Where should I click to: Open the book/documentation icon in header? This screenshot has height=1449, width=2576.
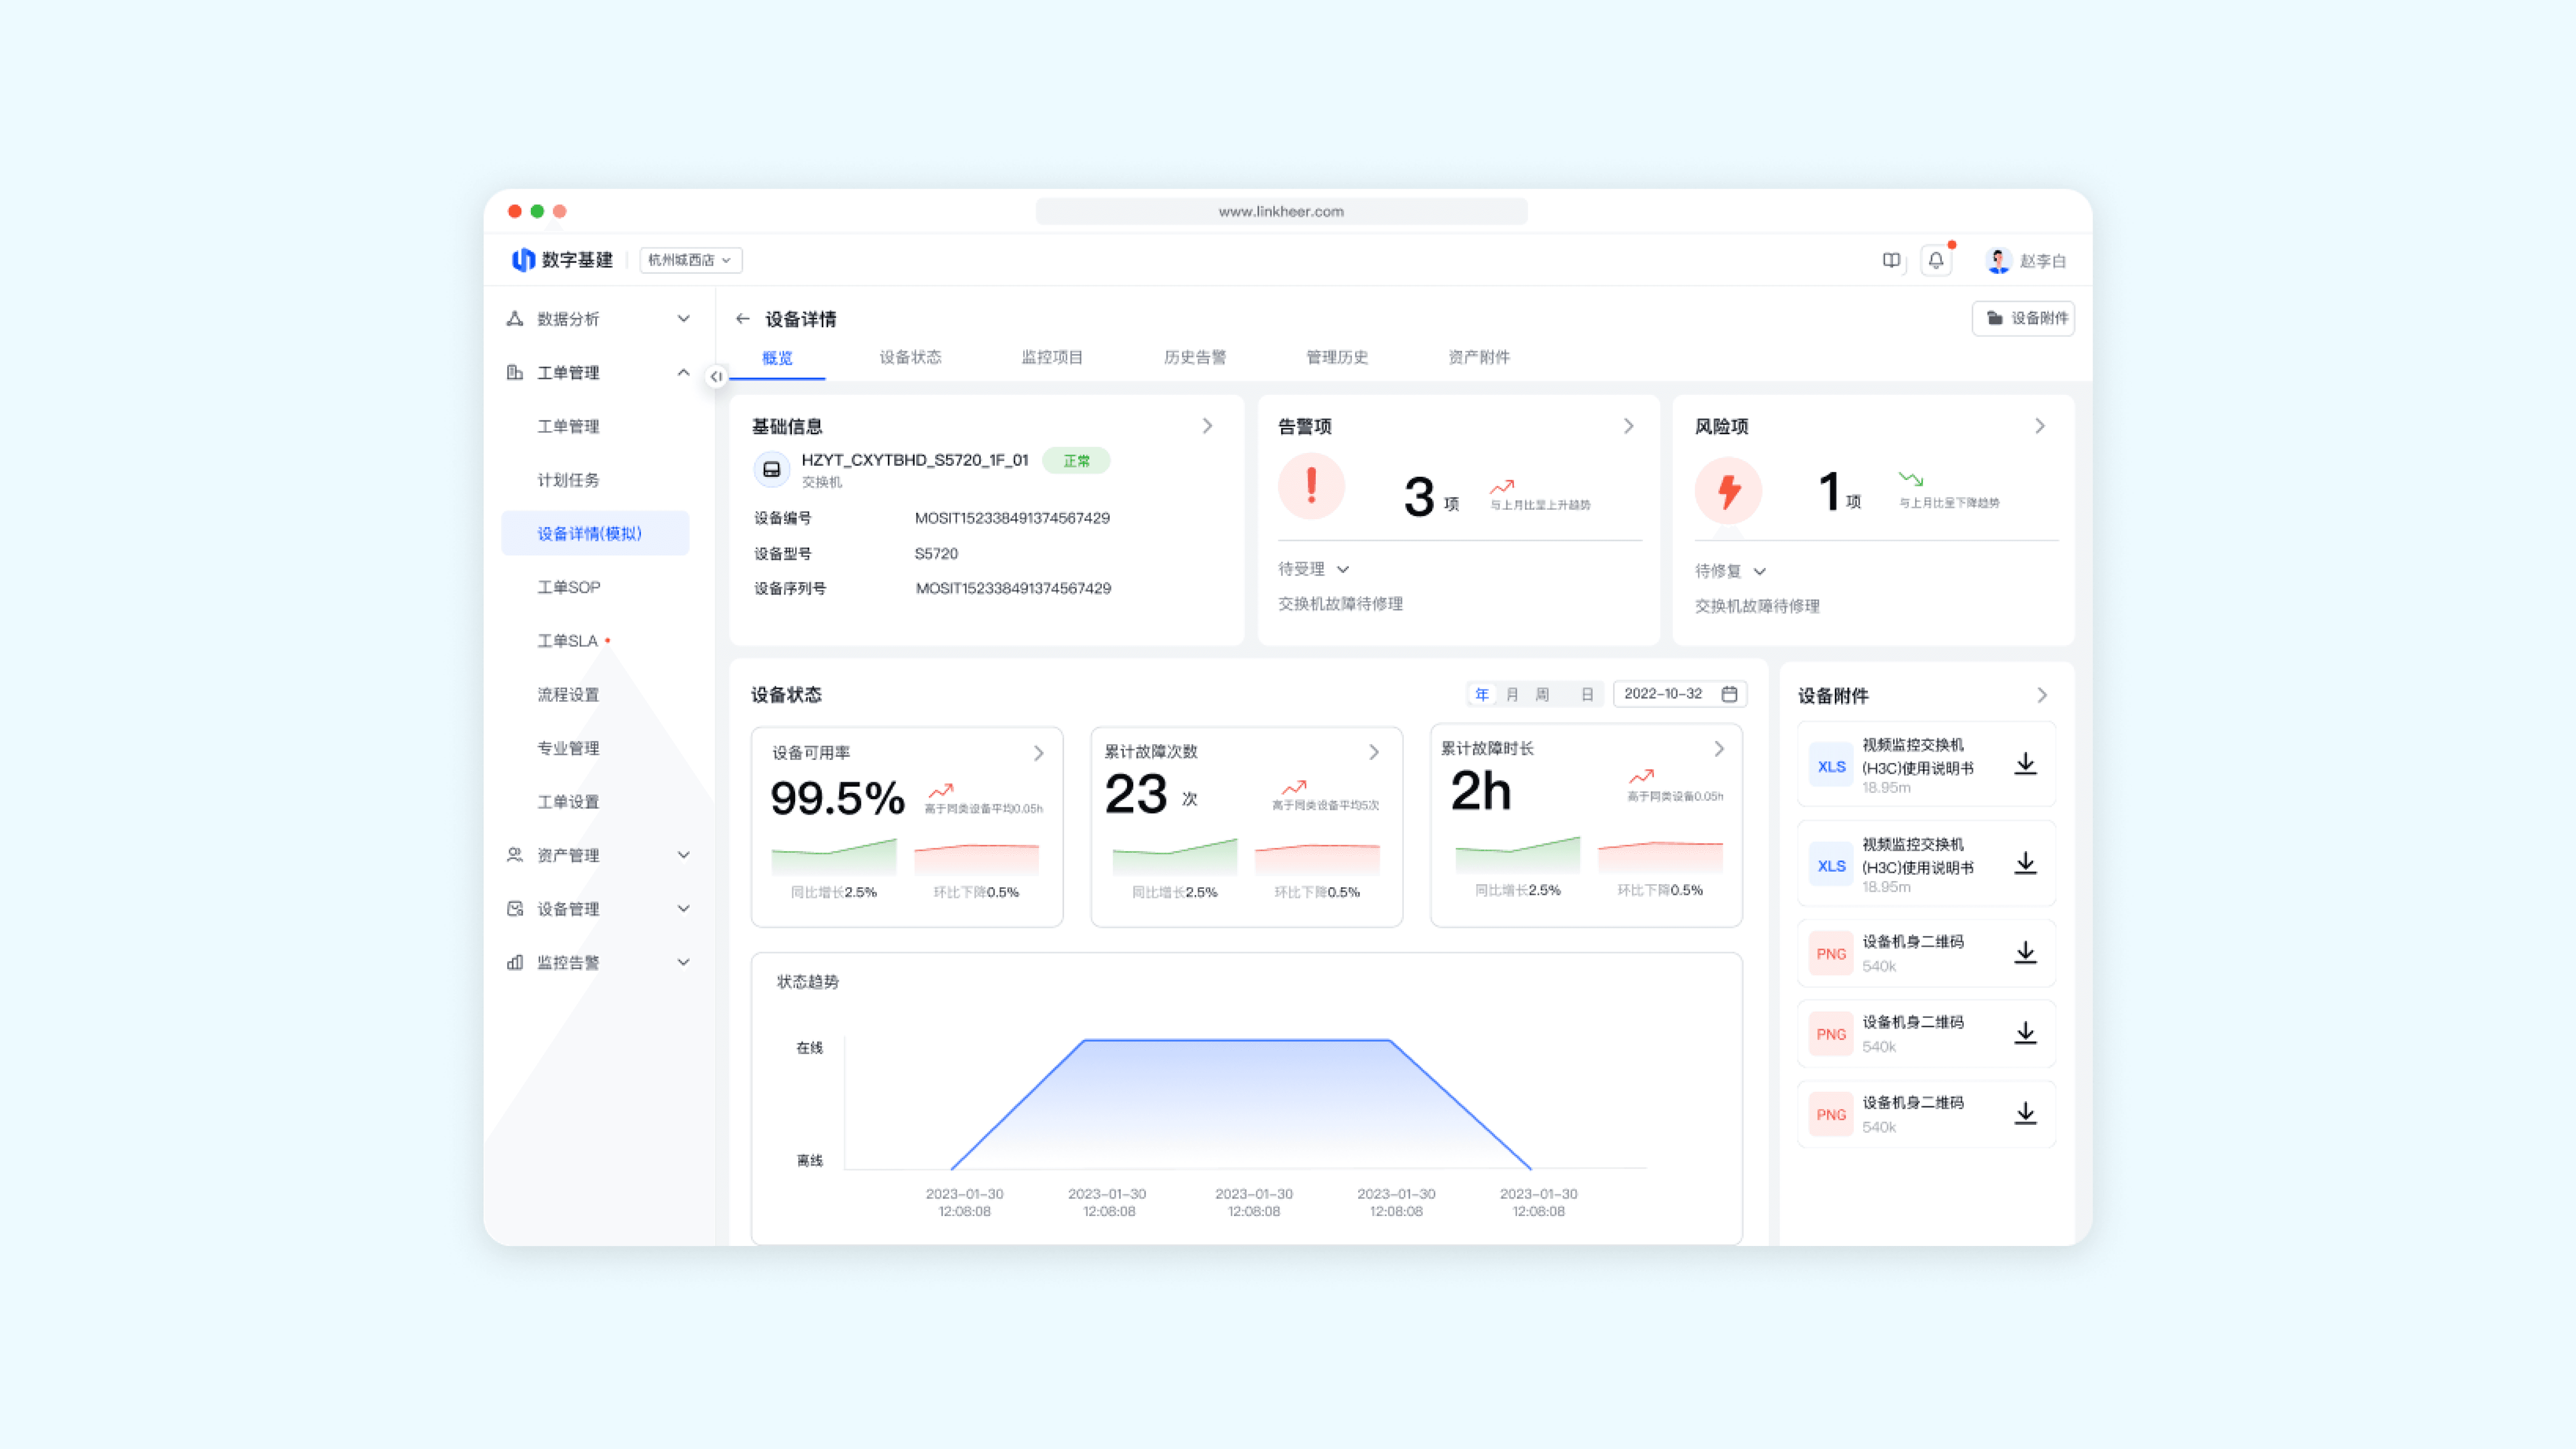pos(1891,260)
